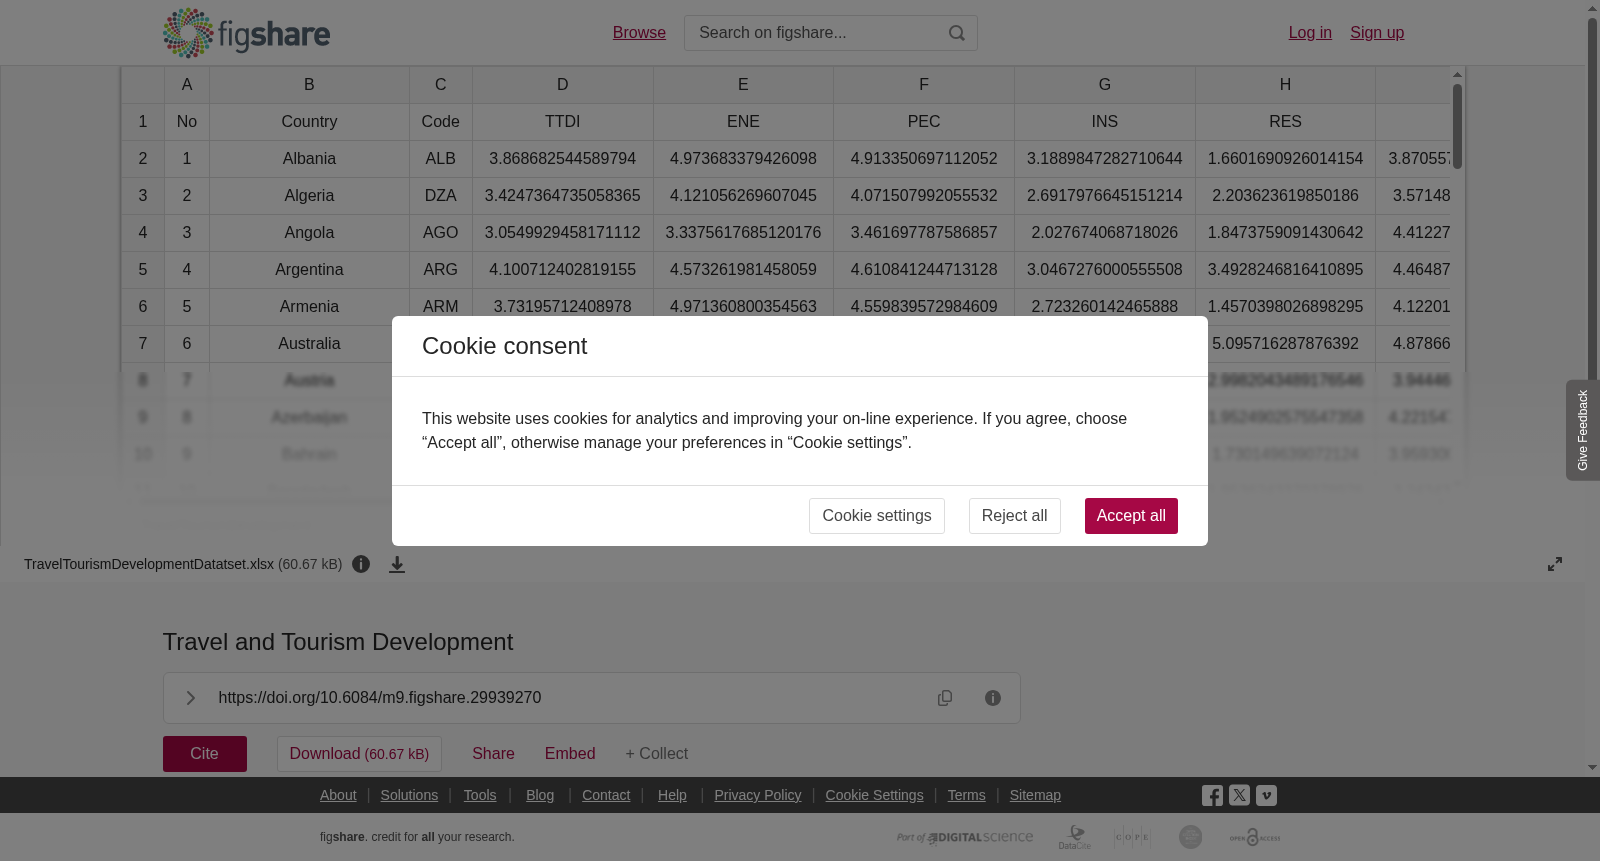Click Sign up link
This screenshot has width=1600, height=861.
click(x=1377, y=33)
